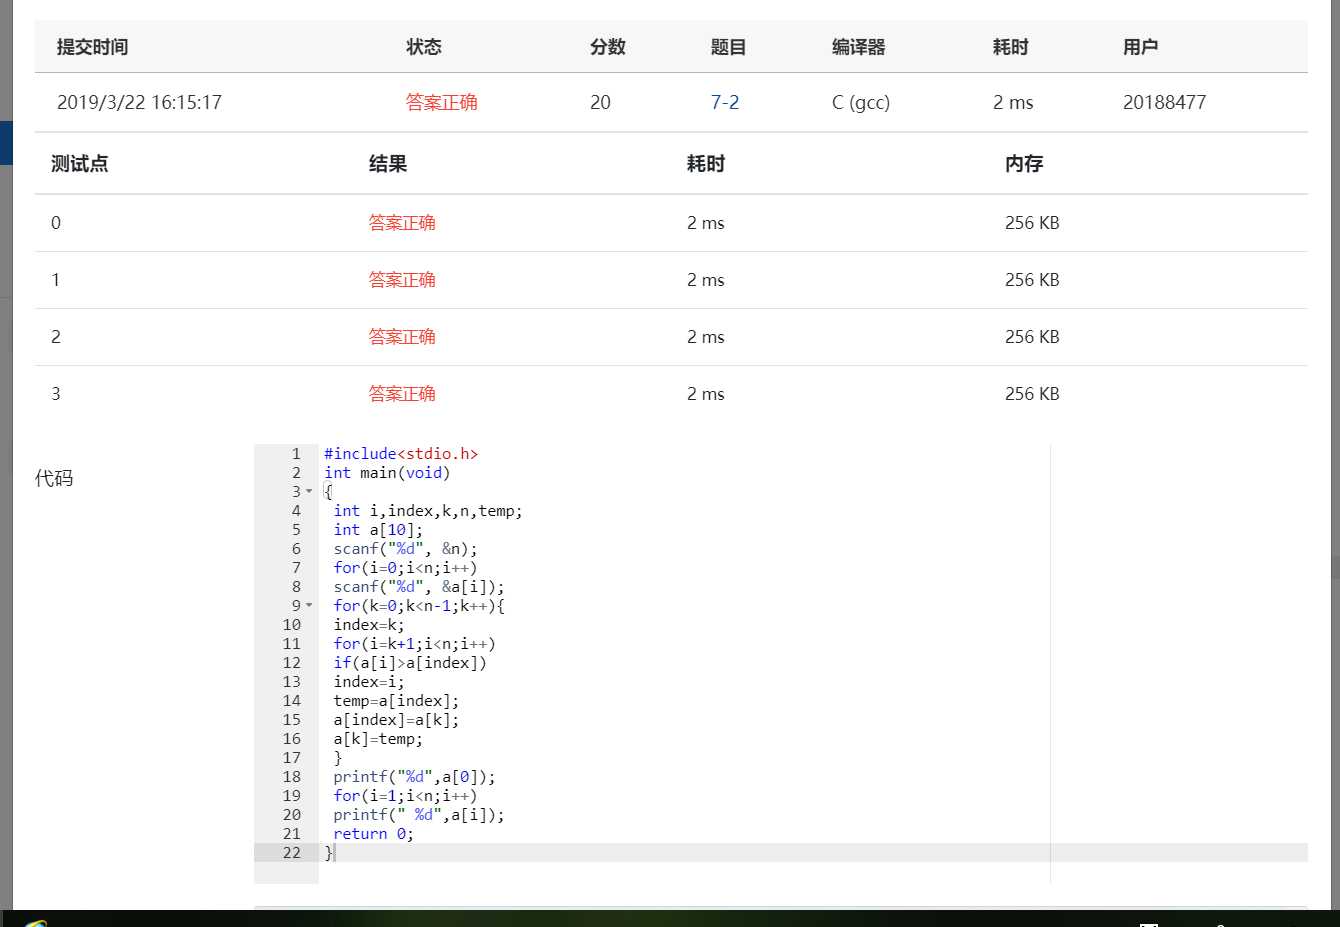Click line int a[10];
This screenshot has width=1340, height=927.
pos(378,530)
